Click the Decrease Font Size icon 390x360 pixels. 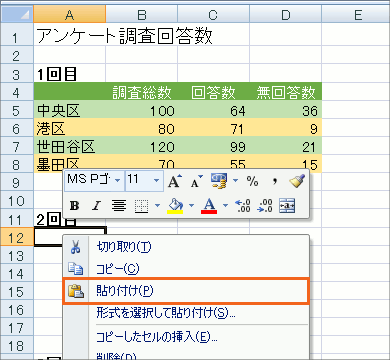(196, 181)
